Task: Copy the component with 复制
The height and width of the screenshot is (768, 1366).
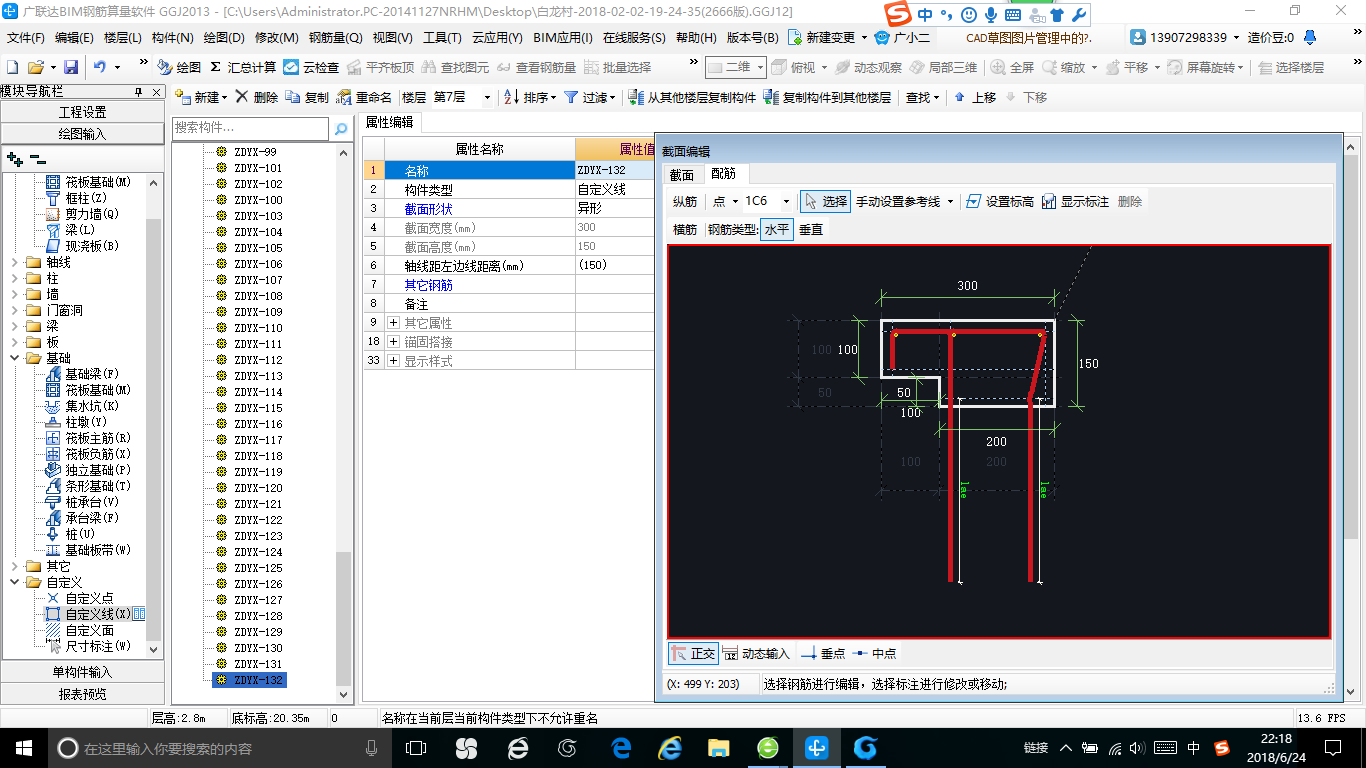Action: [307, 97]
